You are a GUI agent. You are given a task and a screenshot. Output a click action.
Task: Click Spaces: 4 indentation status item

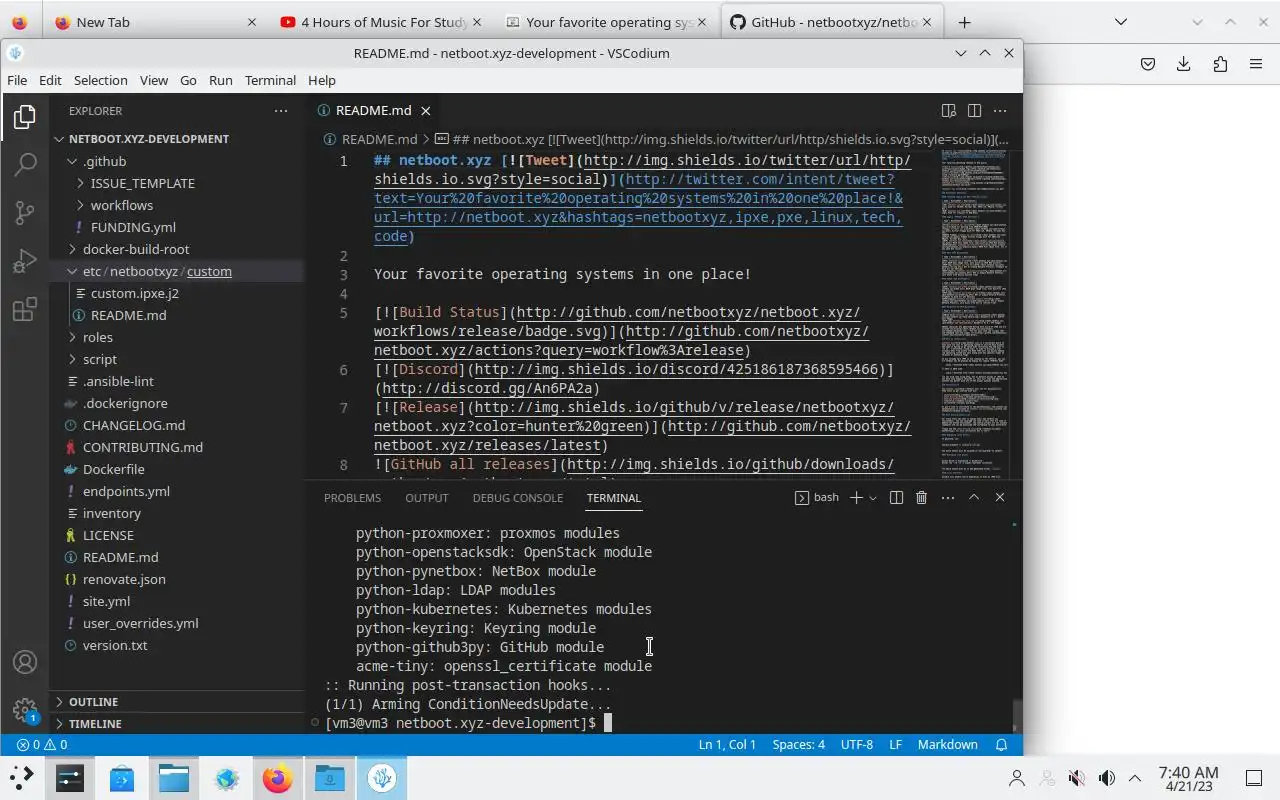(x=799, y=744)
